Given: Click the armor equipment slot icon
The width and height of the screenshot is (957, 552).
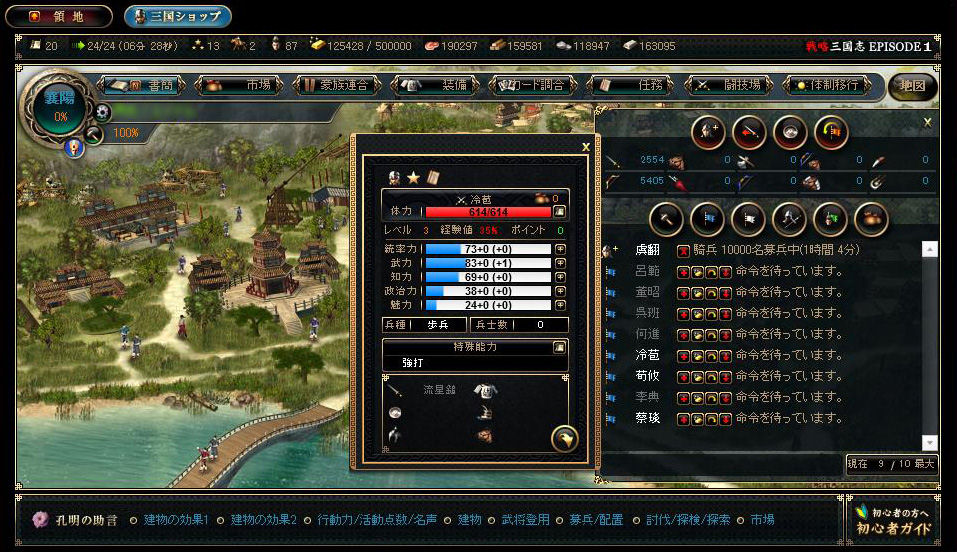Looking at the screenshot, I should pos(485,390).
